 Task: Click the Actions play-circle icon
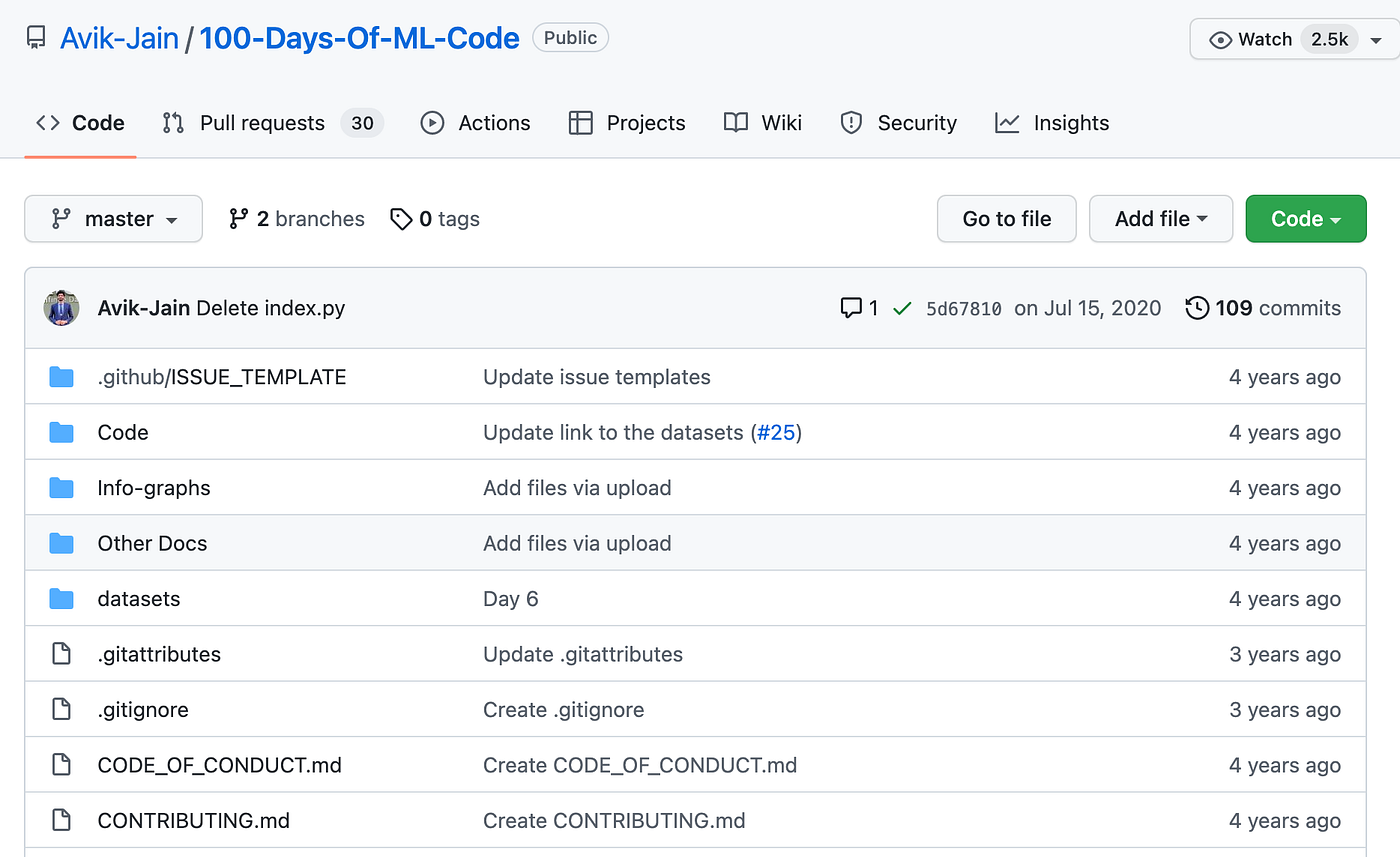(431, 122)
